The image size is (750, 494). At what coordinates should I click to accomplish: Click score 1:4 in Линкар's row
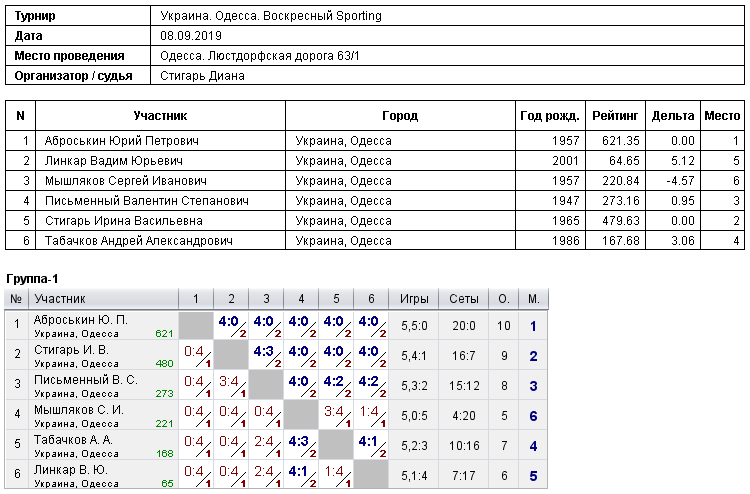pos(333,472)
